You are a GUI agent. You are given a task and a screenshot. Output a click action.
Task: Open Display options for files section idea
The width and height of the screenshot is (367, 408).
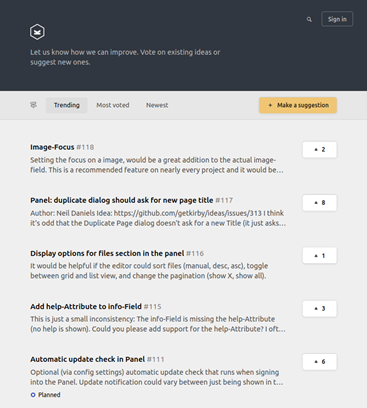pyautogui.click(x=107, y=253)
